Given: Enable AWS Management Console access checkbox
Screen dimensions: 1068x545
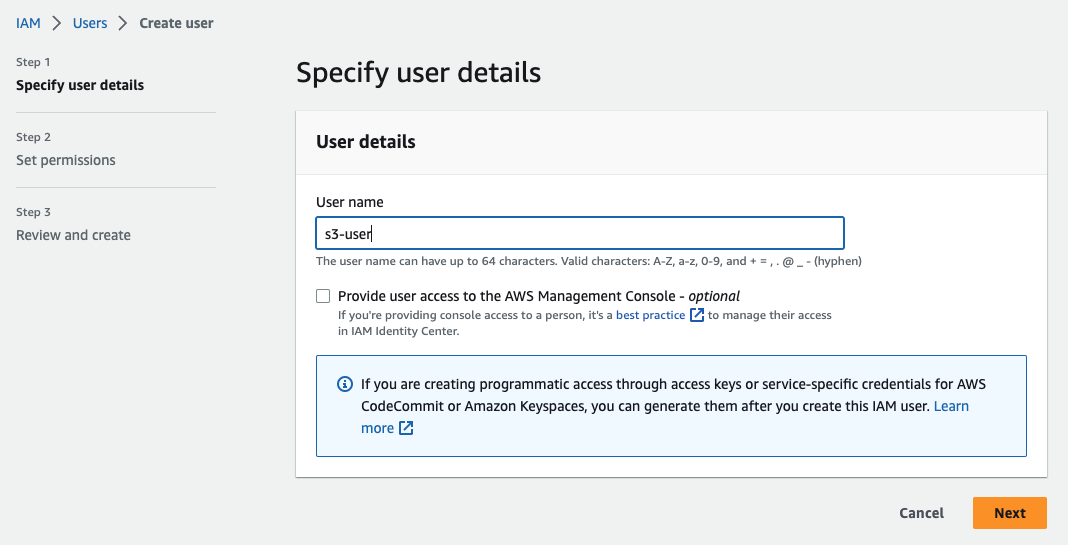Looking at the screenshot, I should click(x=323, y=296).
